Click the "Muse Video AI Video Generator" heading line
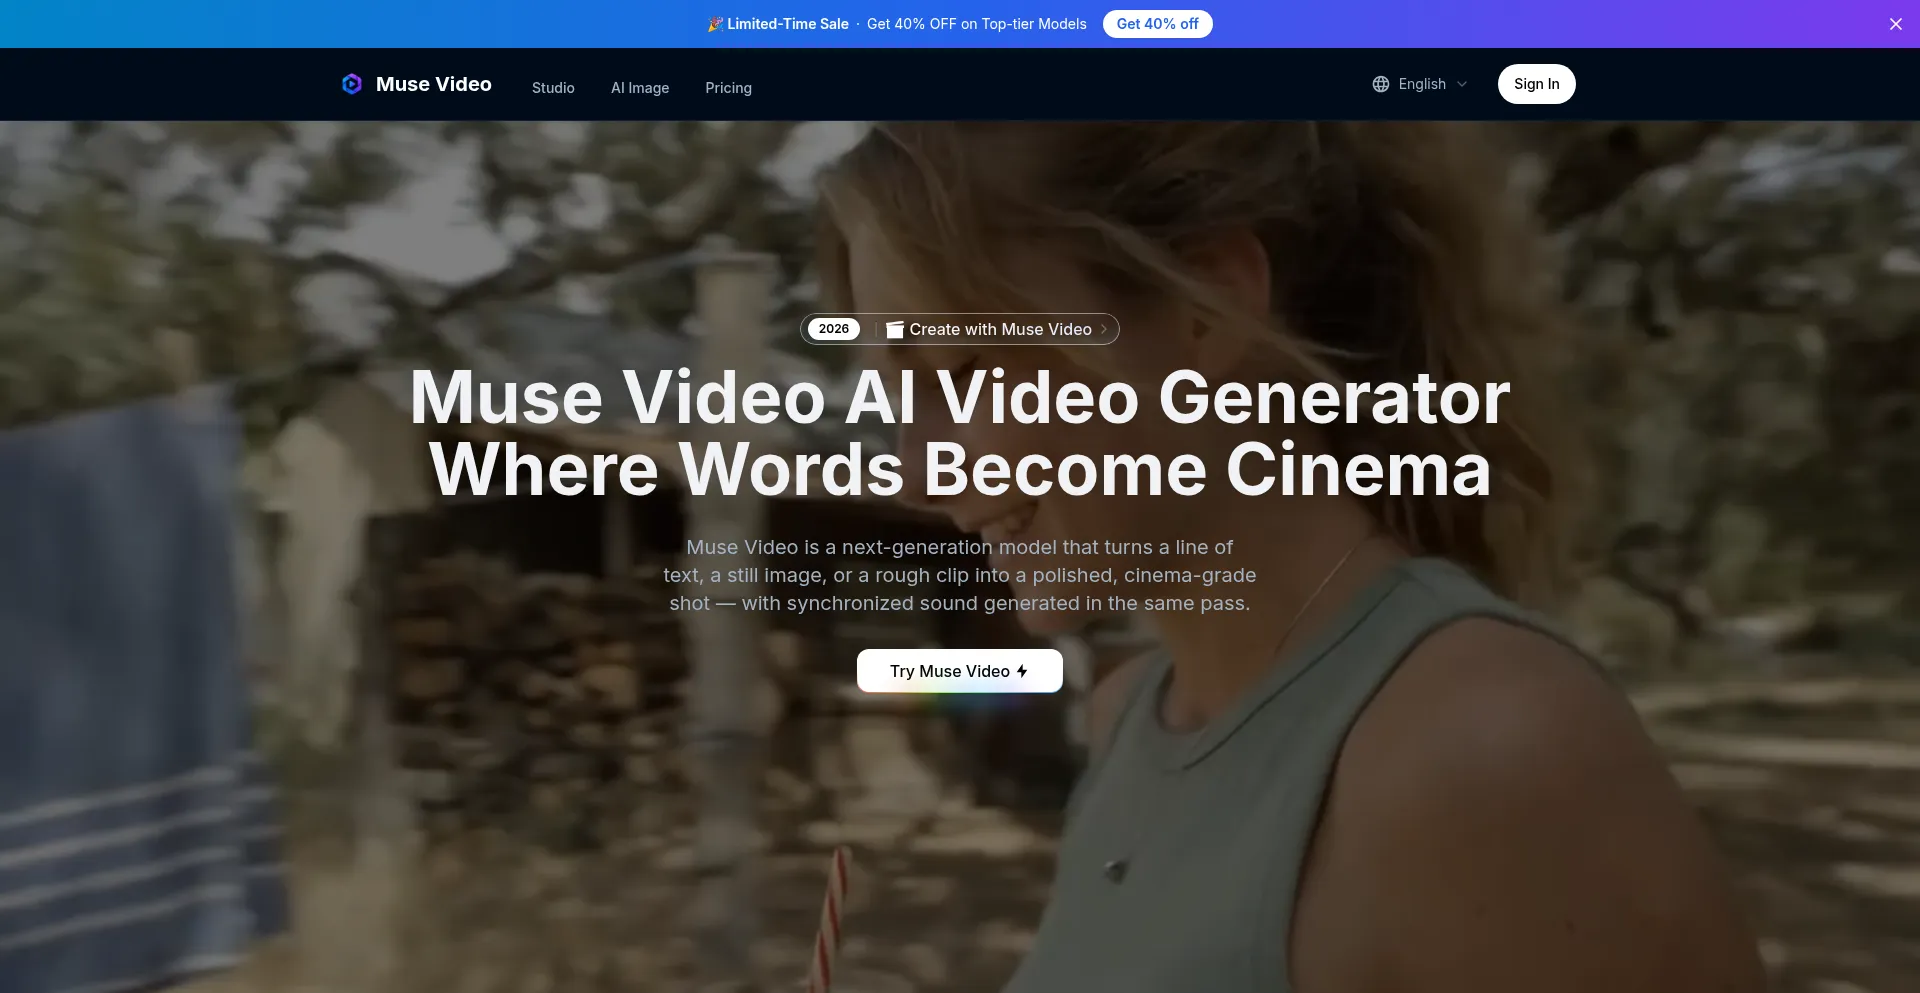This screenshot has height=993, width=1920. point(960,397)
